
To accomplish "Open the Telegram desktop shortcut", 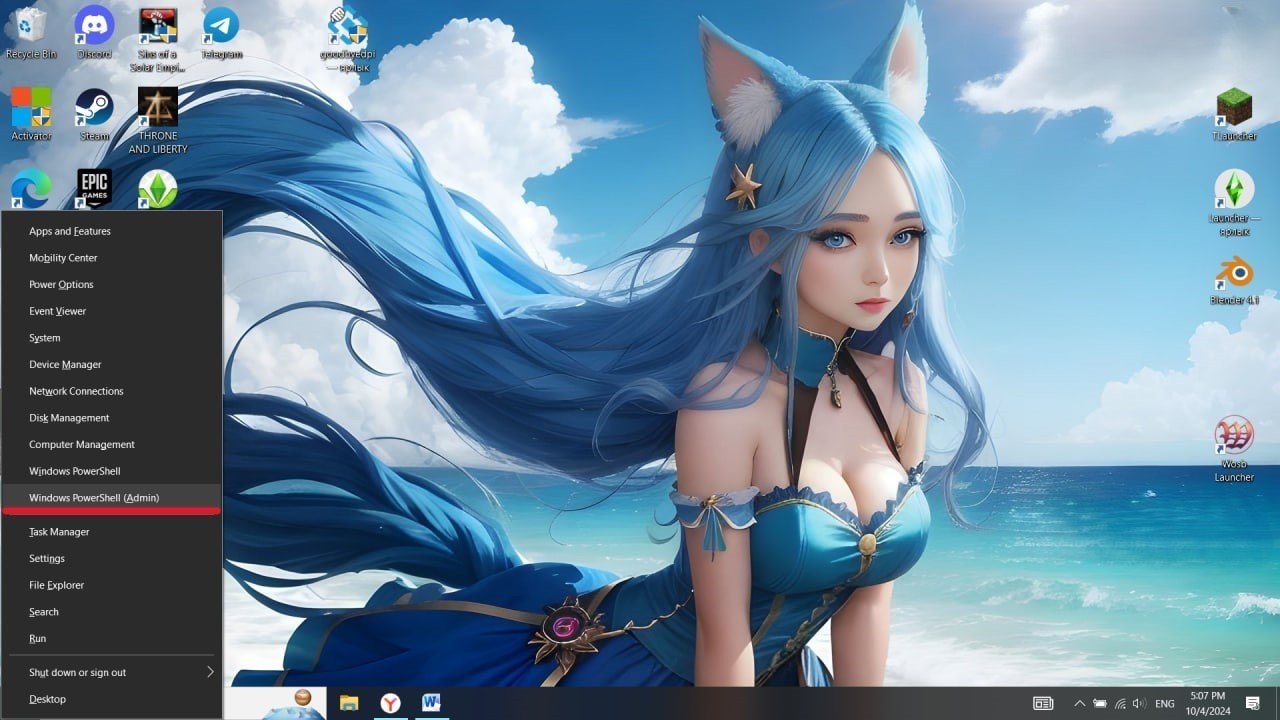I will pyautogui.click(x=221, y=33).
